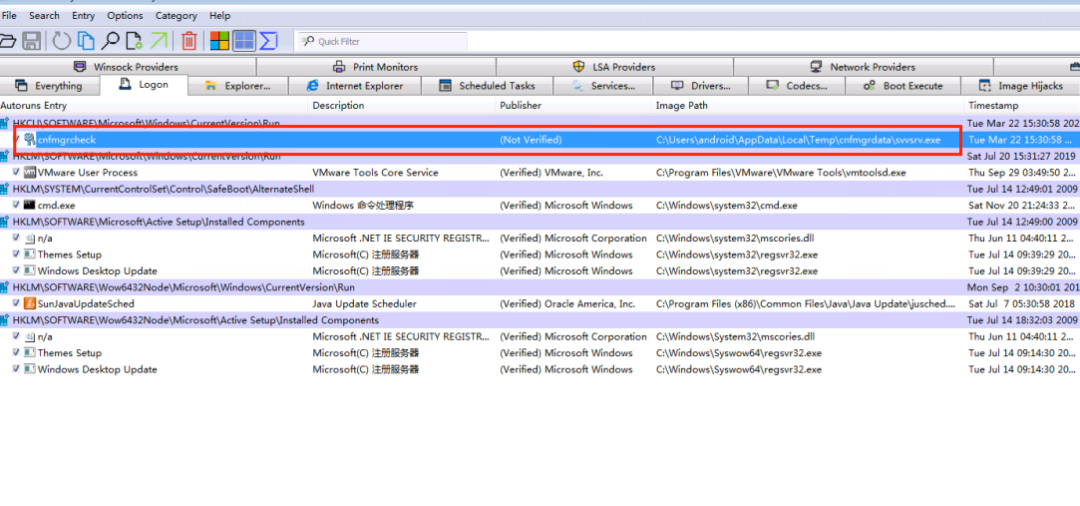1080x506 pixels.
Task: Refresh the autoruns scan
Action: click(62, 41)
